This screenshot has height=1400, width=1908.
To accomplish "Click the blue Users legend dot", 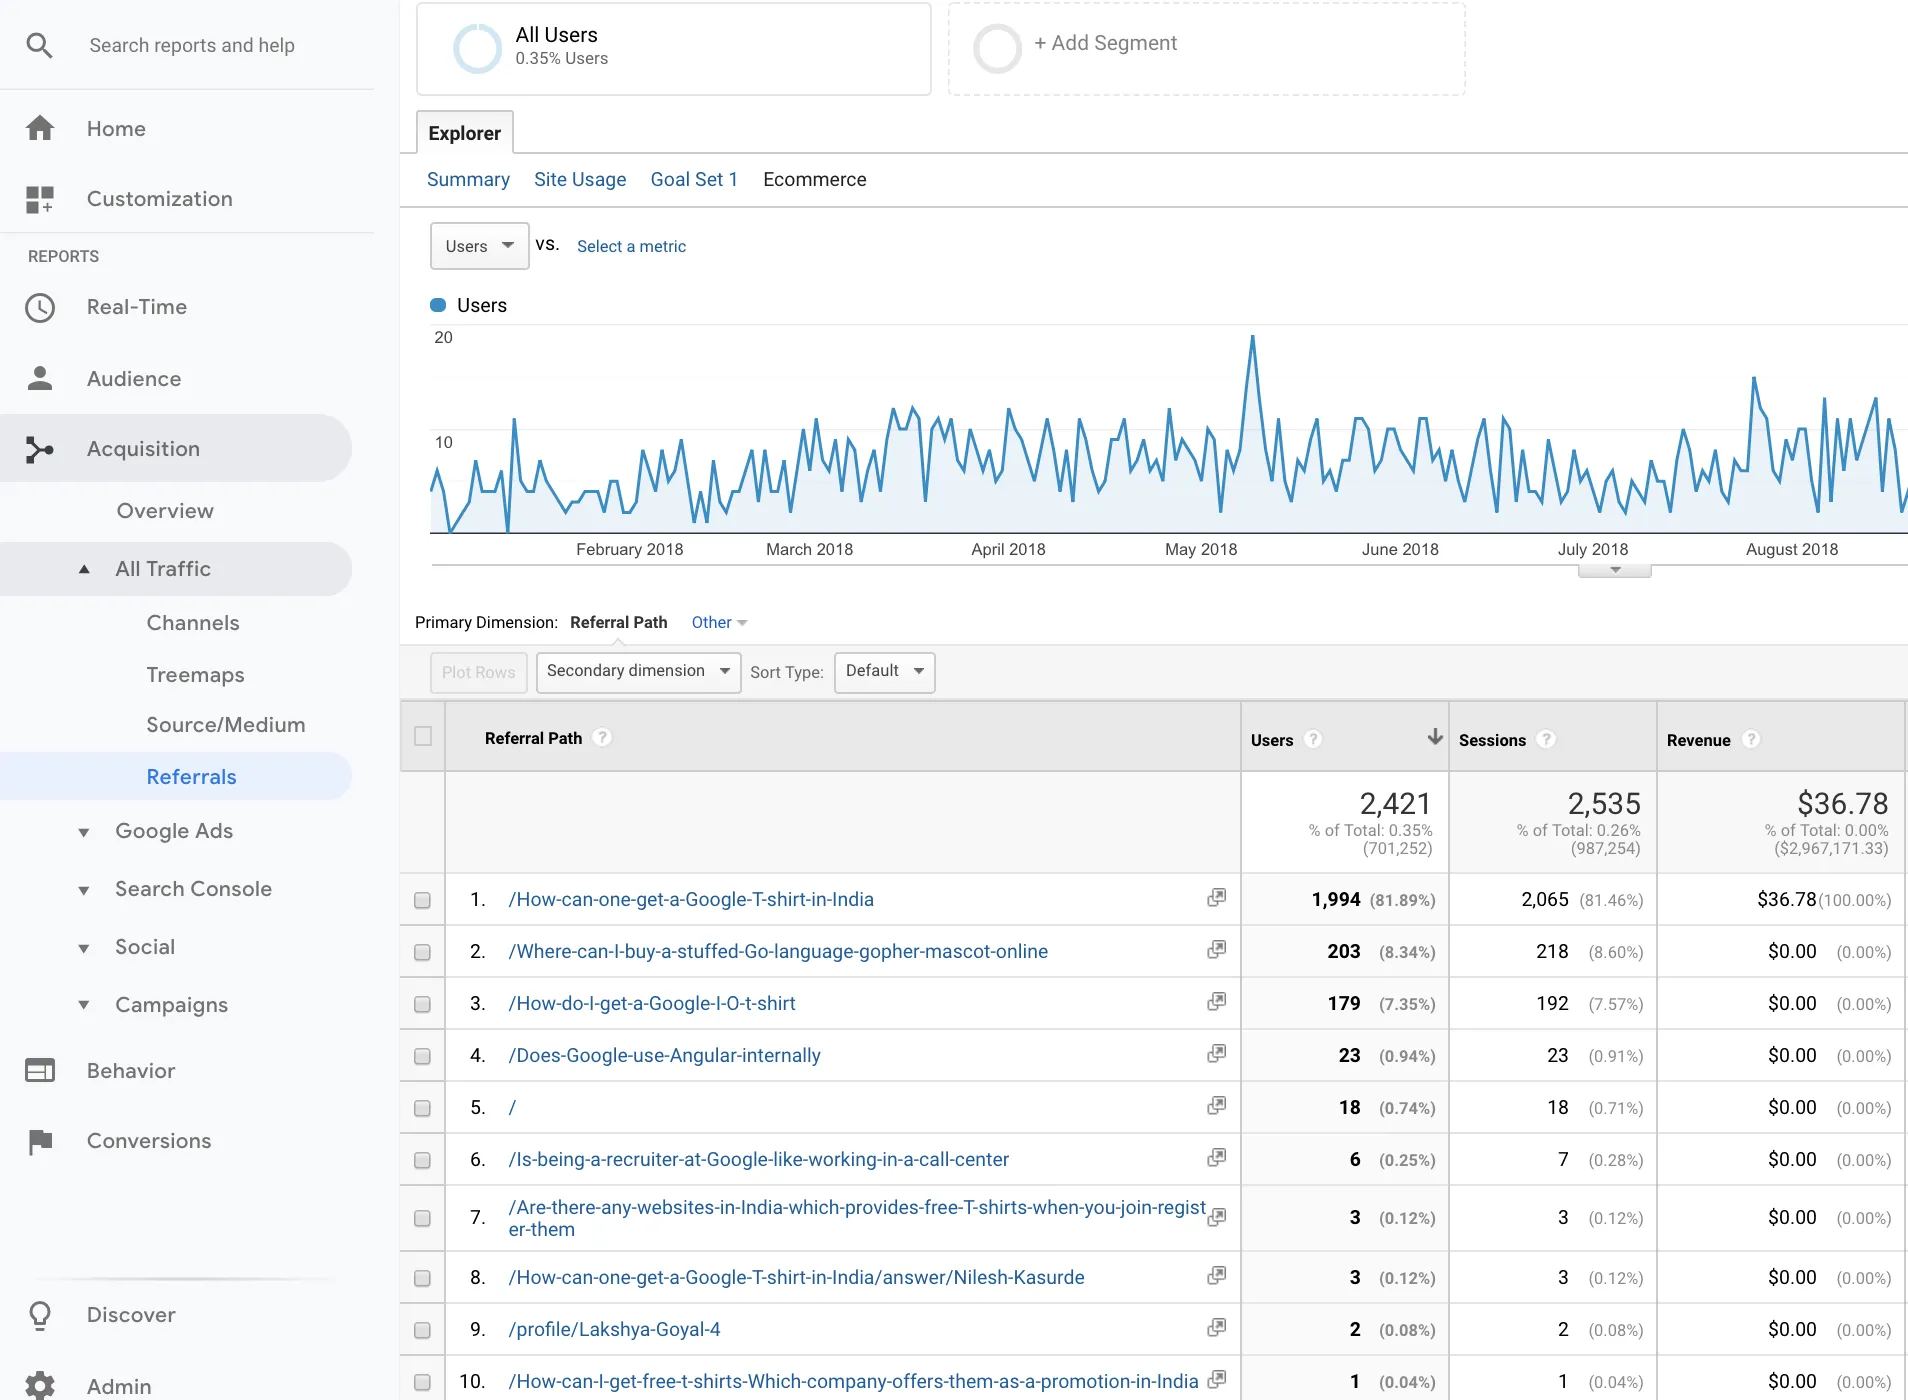I will [x=438, y=305].
